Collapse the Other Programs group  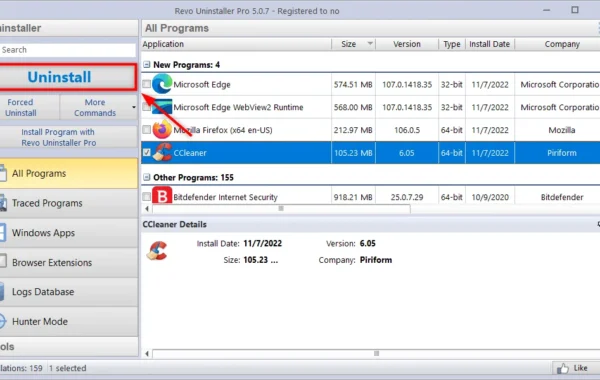[147, 177]
